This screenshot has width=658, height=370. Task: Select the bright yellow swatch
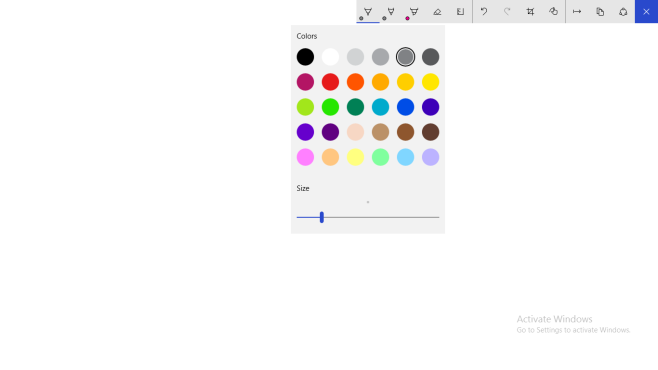pyautogui.click(x=431, y=82)
